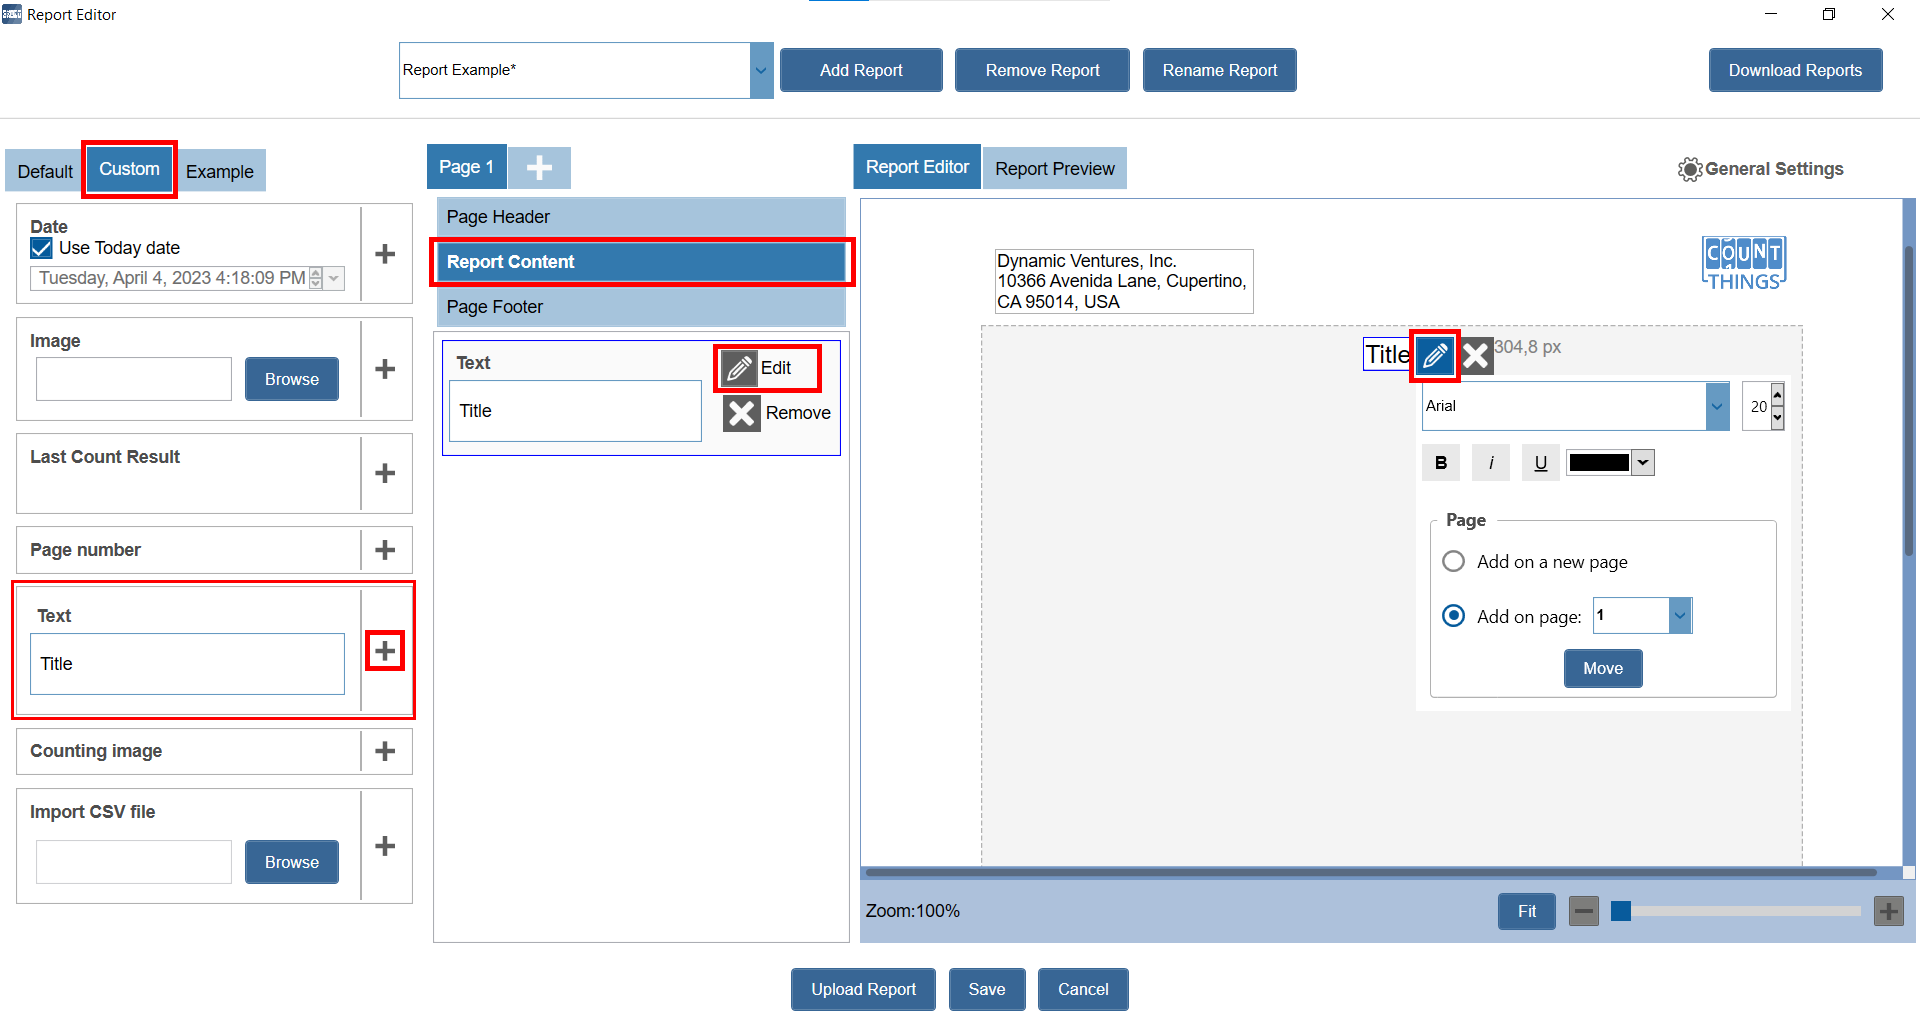The height and width of the screenshot is (1027, 1920).
Task: Click the plus icon to add Text element
Action: (x=385, y=651)
